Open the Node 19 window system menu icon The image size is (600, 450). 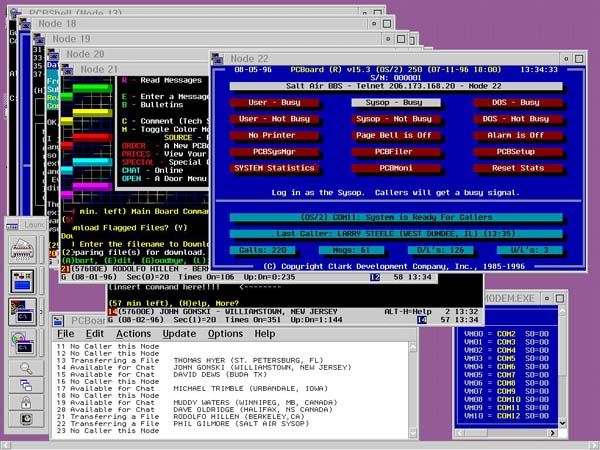39,39
